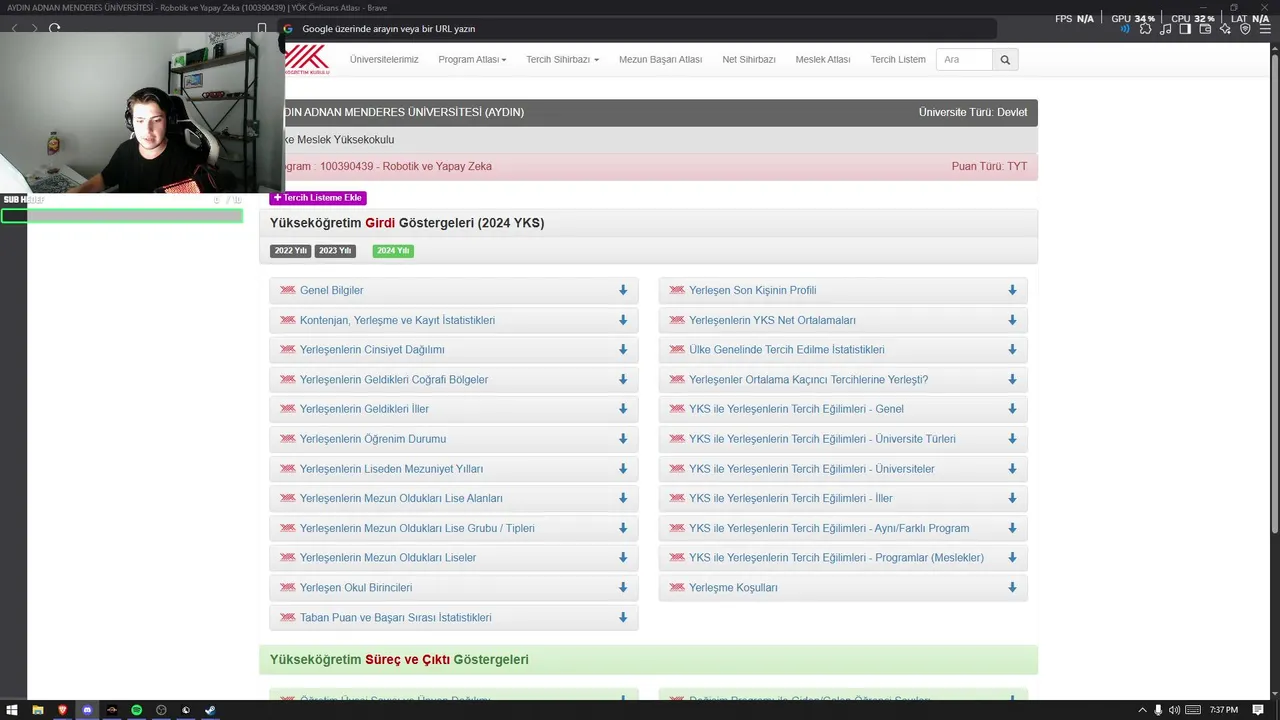
Task: Open Net Sihirbazı menu item
Action: [x=749, y=60]
